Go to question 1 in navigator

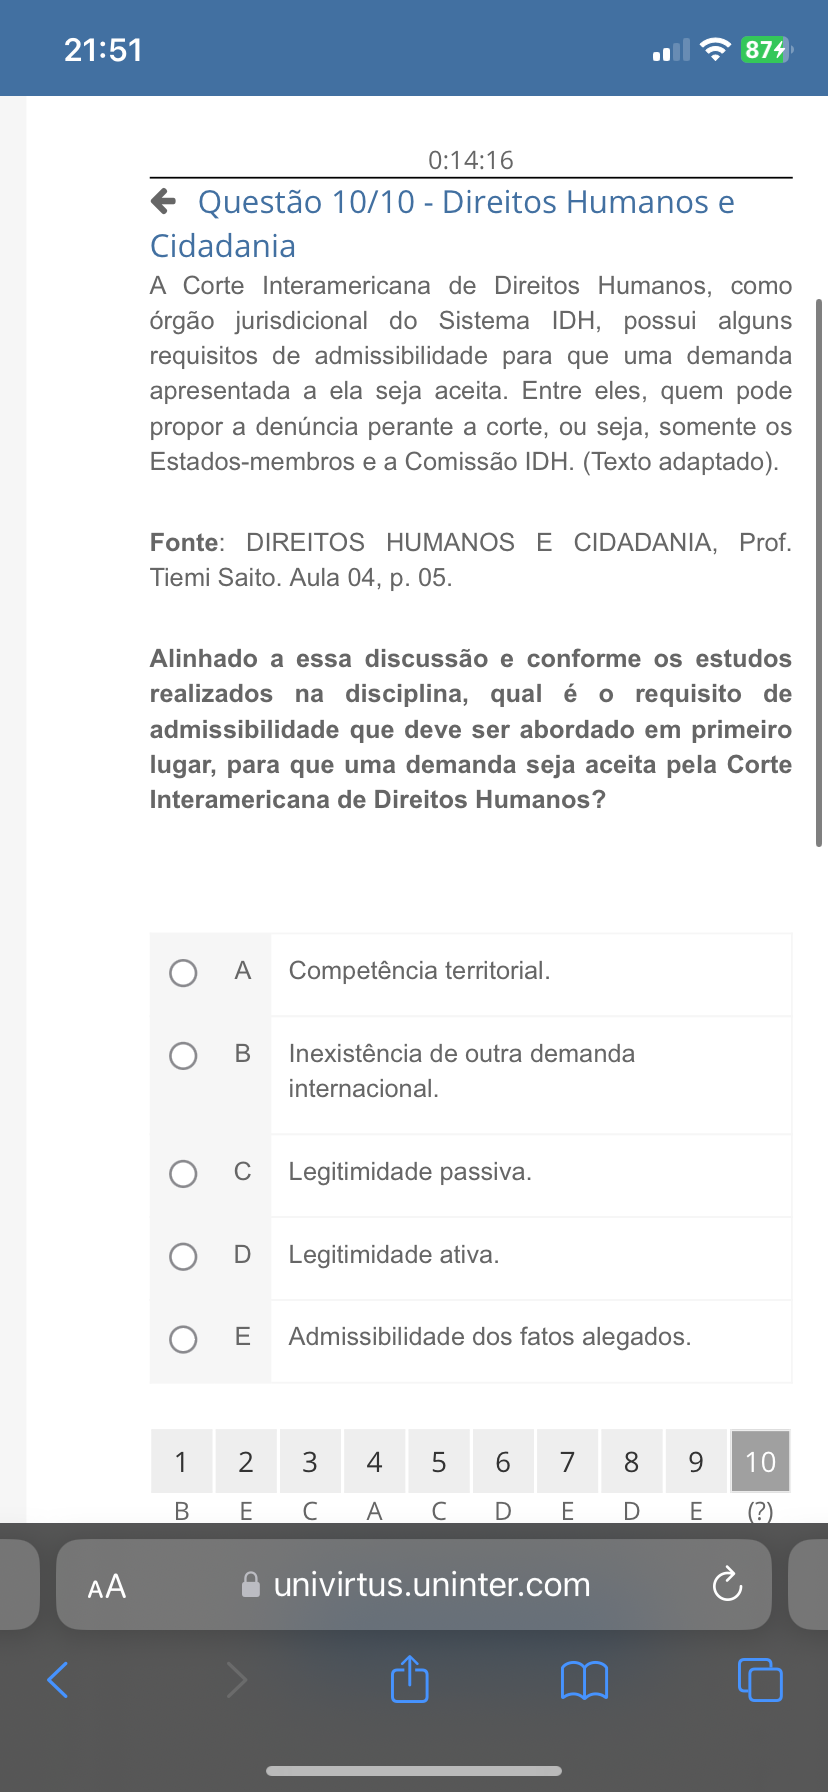click(x=181, y=1462)
